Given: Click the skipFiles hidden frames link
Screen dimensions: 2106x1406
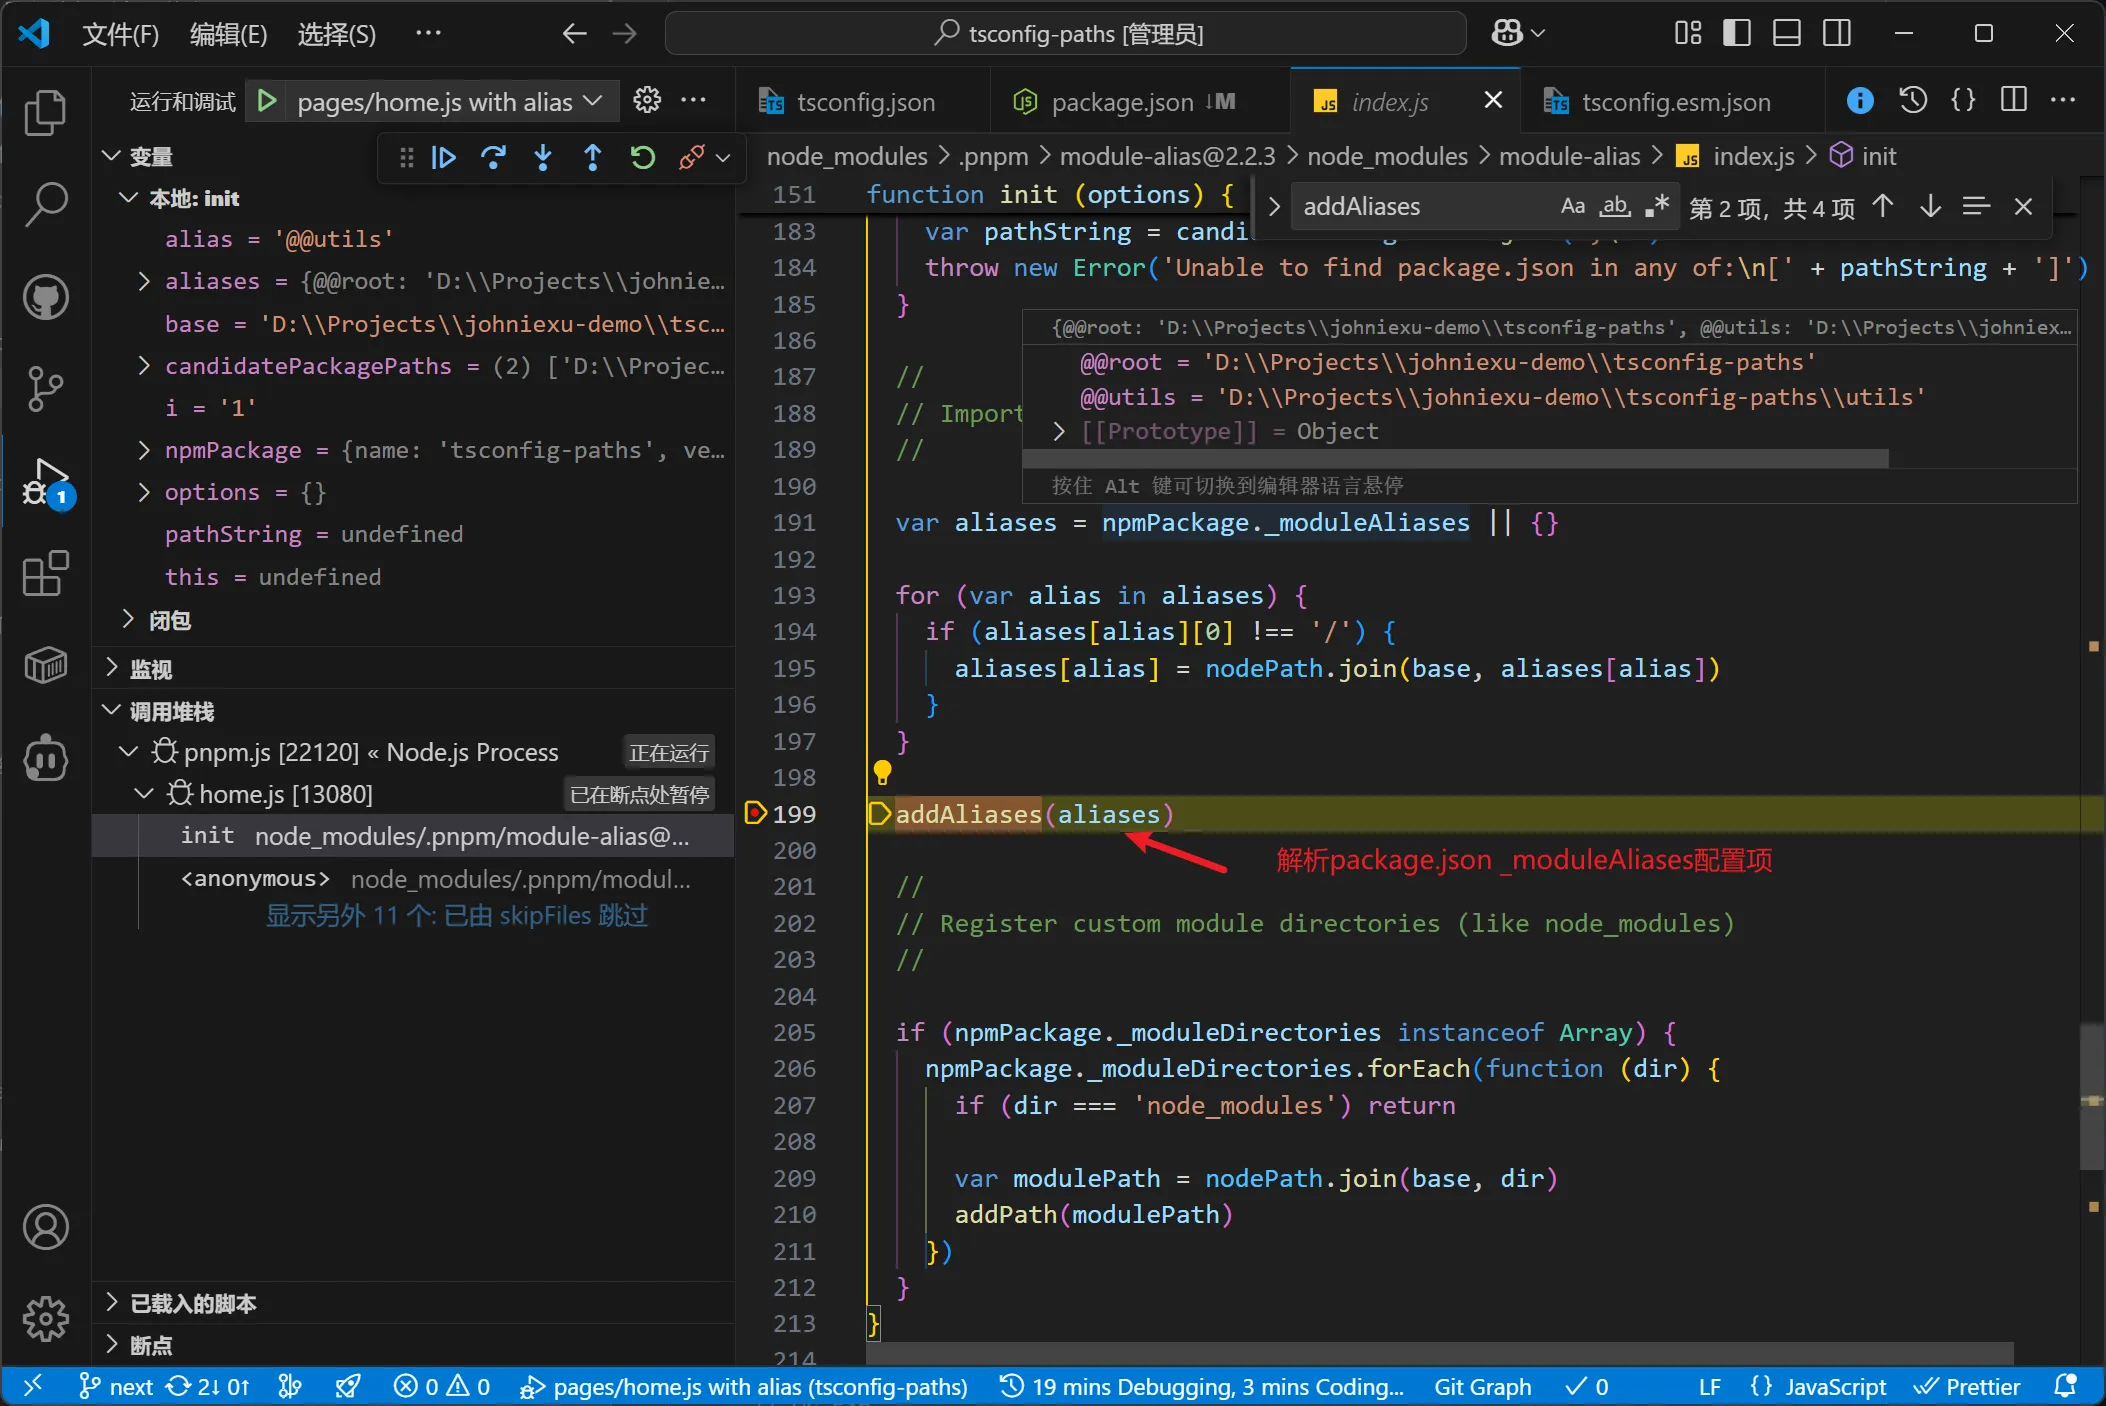Looking at the screenshot, I should (x=456, y=915).
